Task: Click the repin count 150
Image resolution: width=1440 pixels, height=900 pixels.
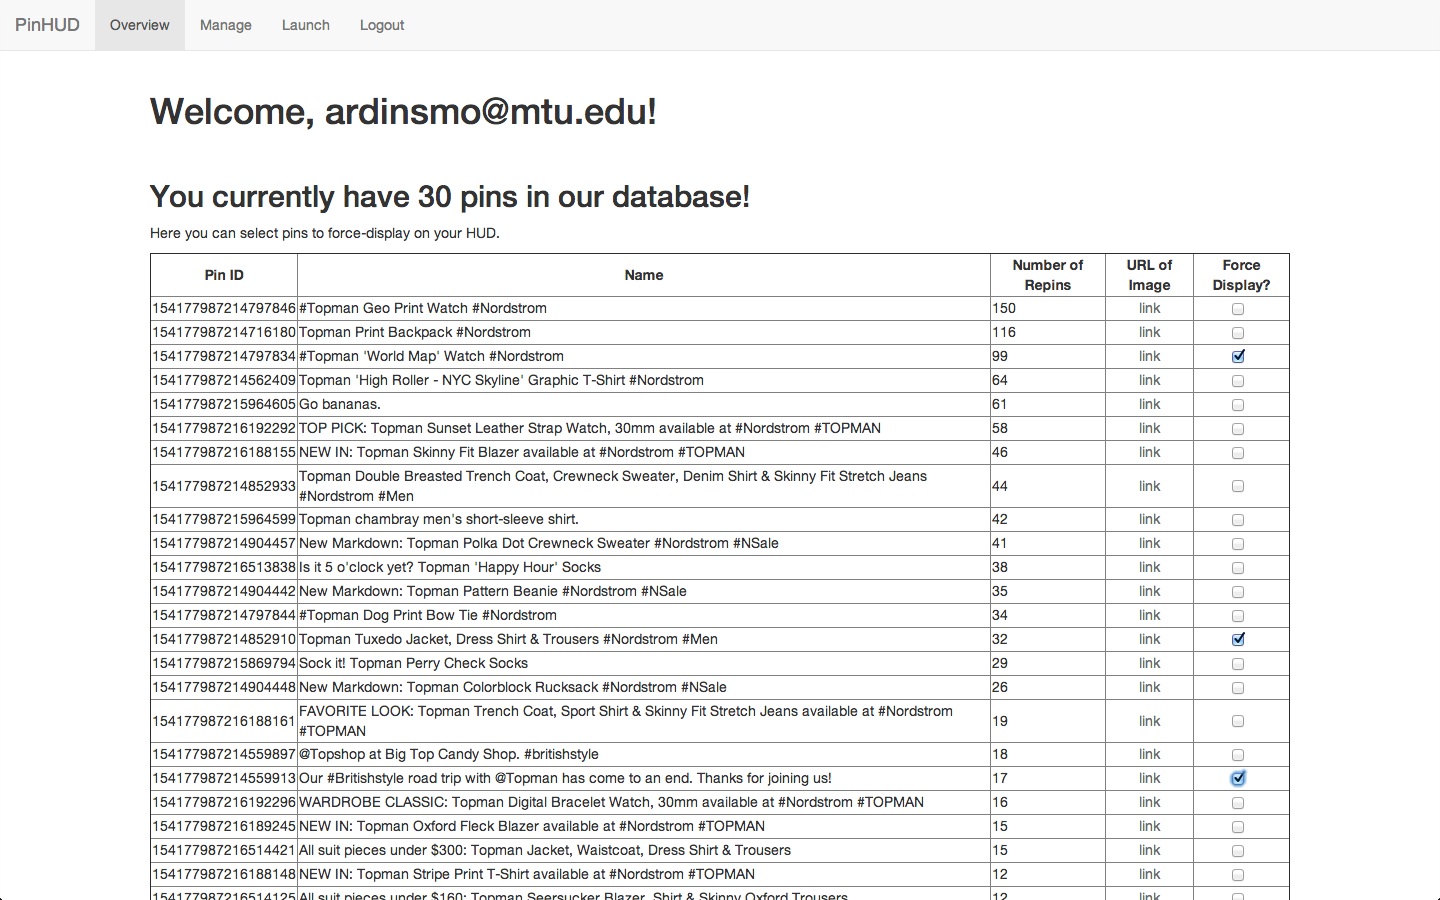Action: [x=1004, y=308]
